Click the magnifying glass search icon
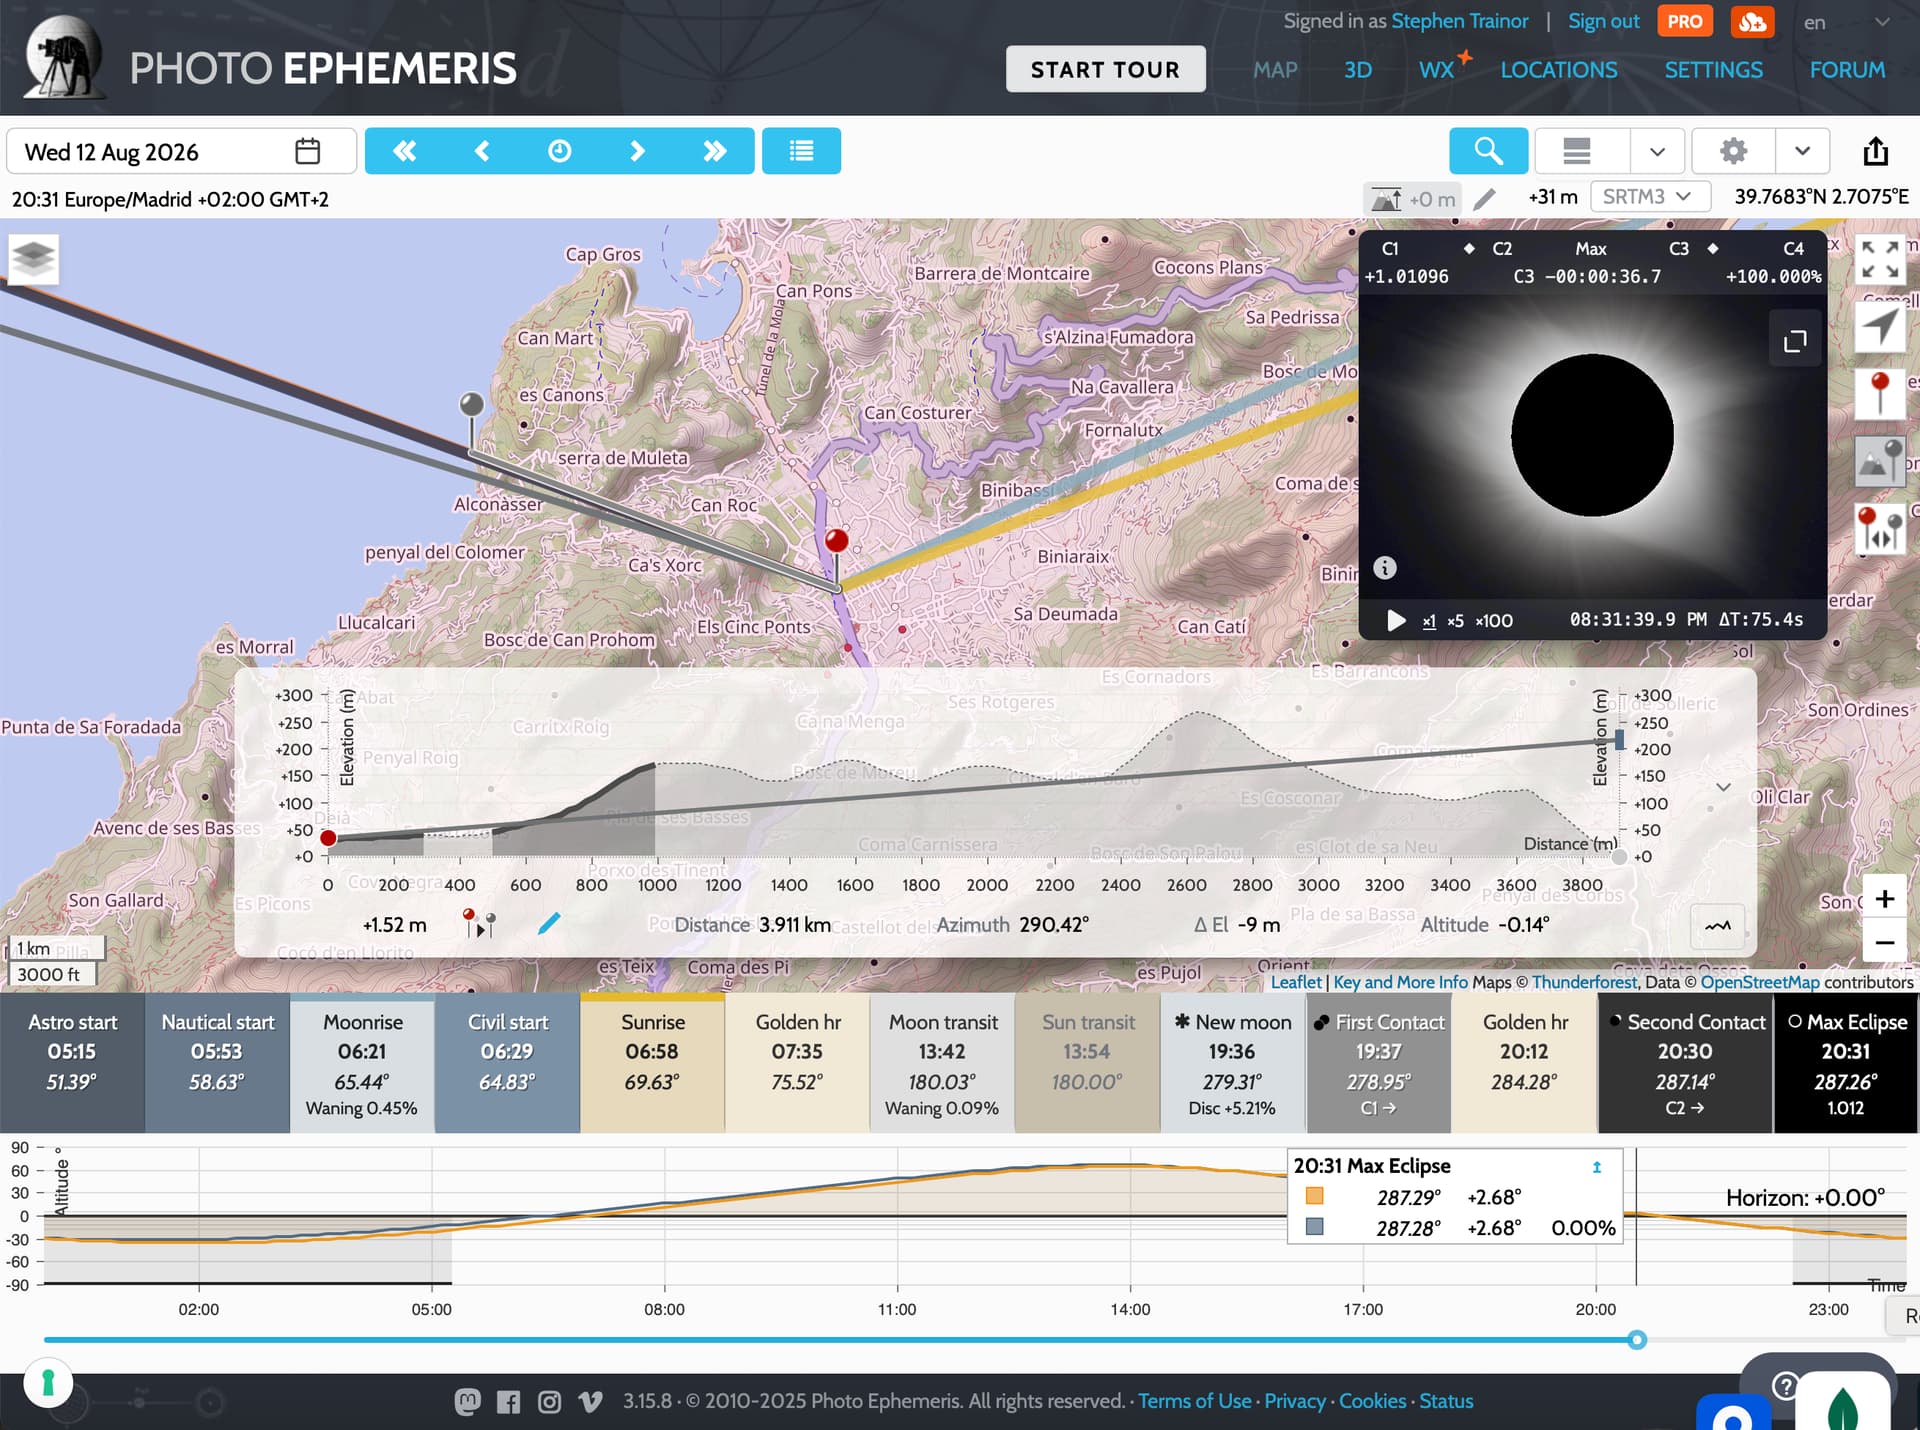This screenshot has height=1430, width=1920. [x=1488, y=151]
